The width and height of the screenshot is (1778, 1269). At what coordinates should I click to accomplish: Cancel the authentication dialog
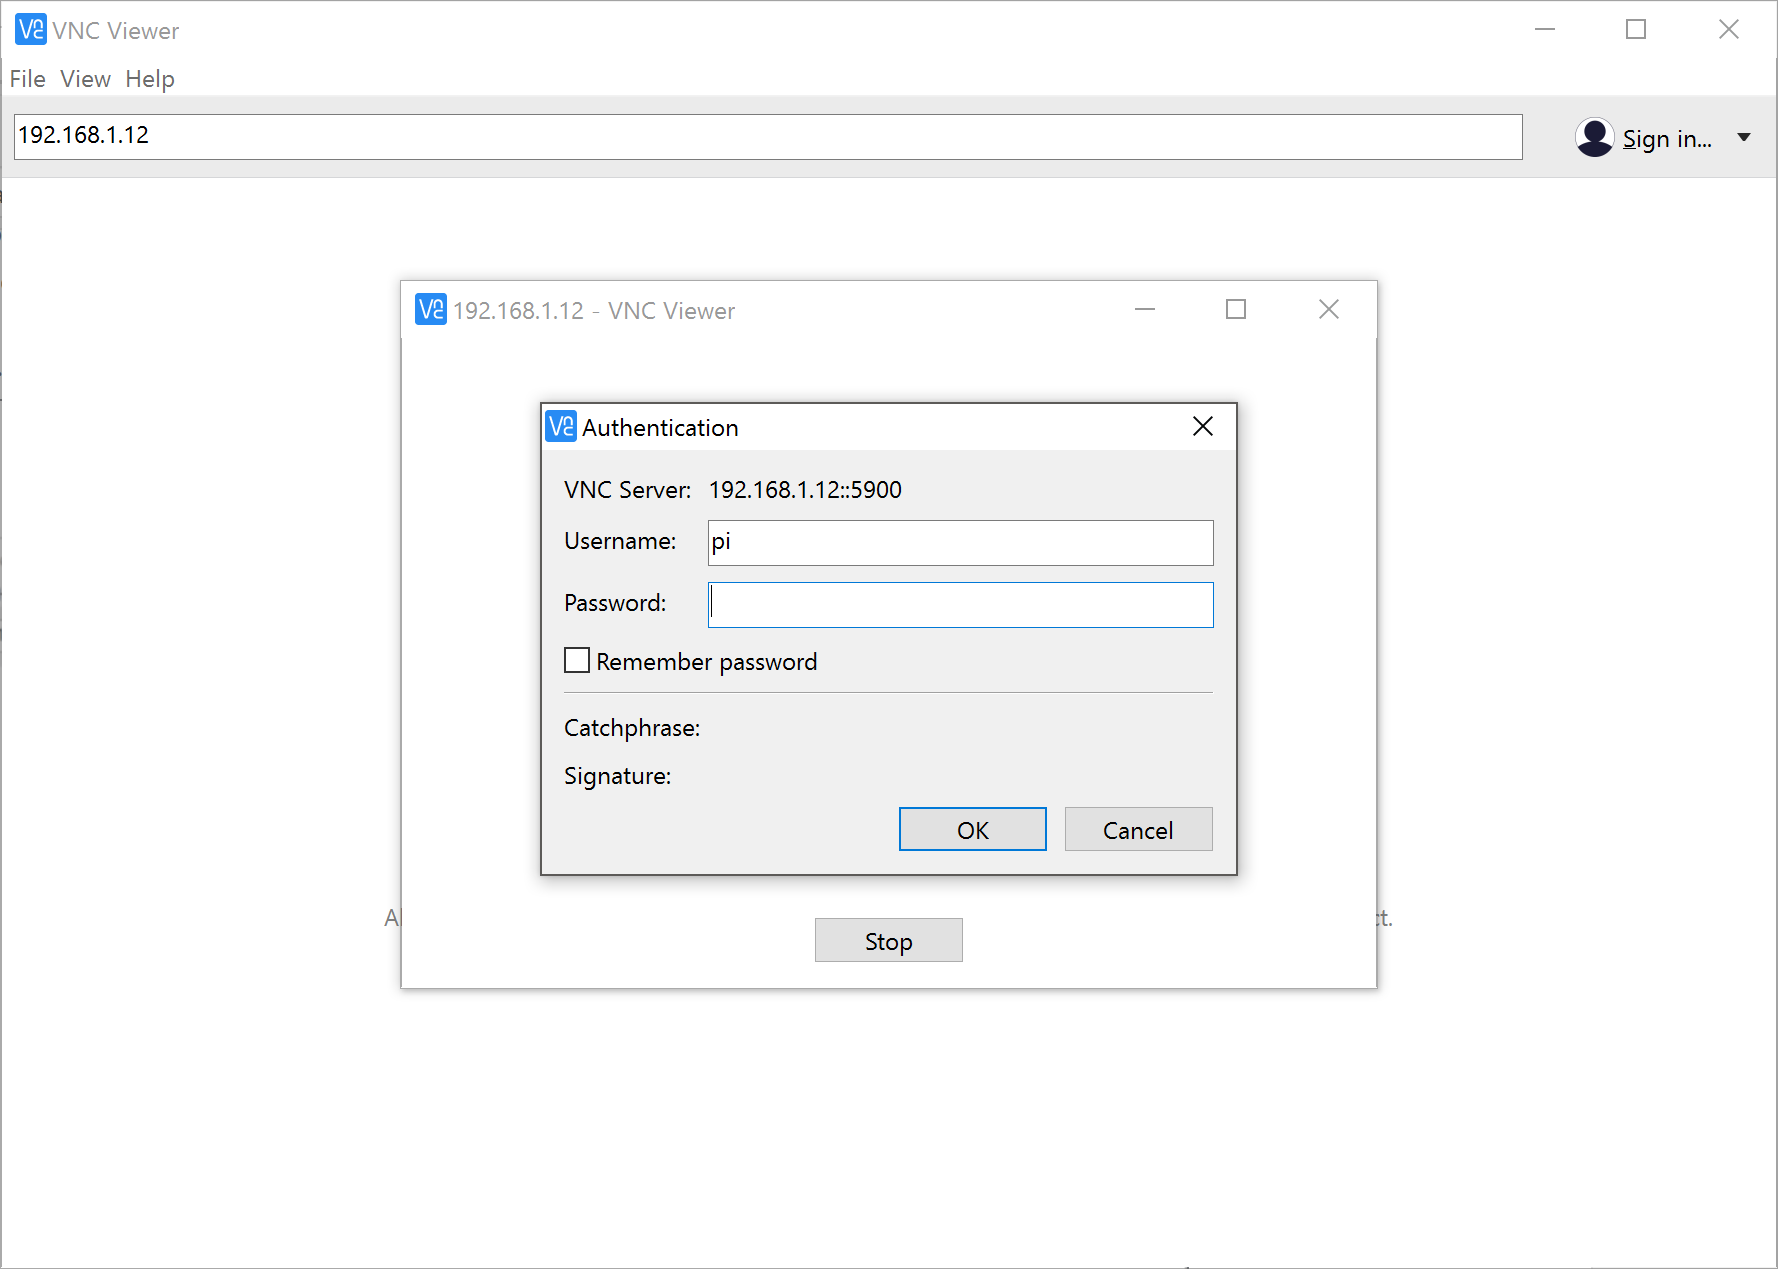1138,830
